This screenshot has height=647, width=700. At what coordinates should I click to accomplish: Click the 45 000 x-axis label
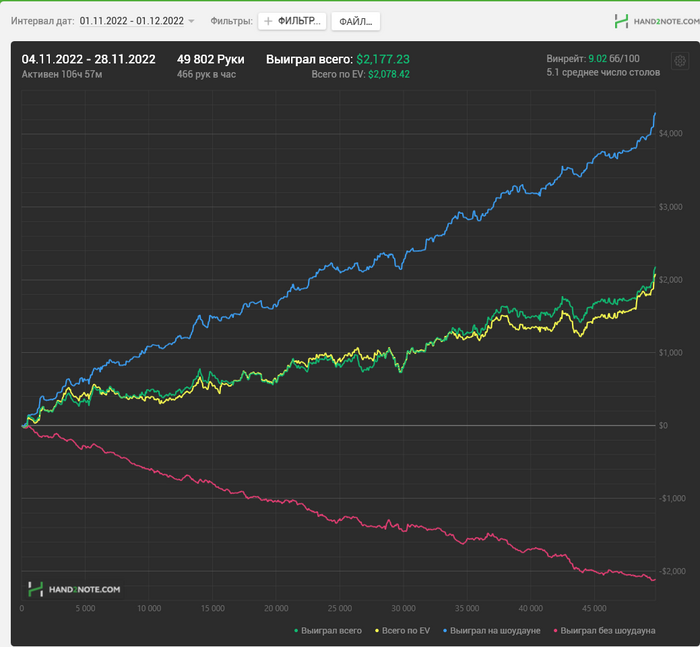(x=594, y=608)
